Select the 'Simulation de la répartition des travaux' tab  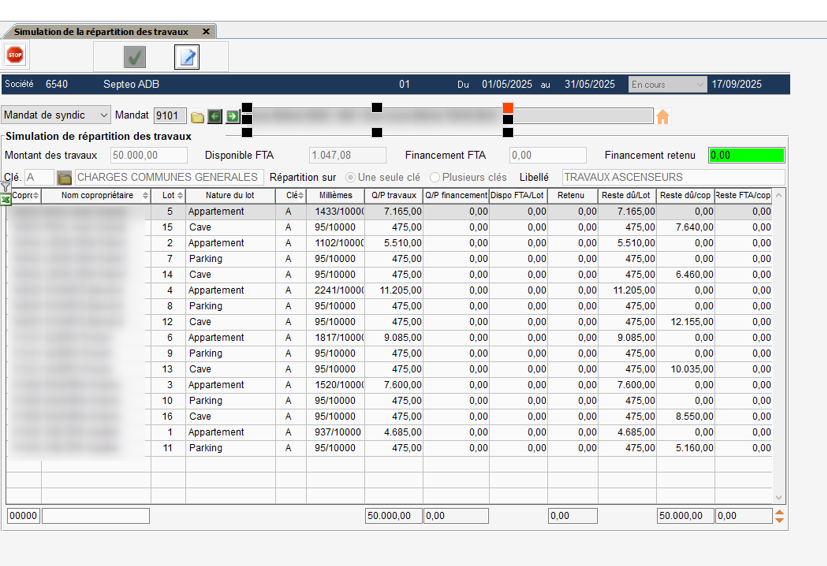[x=100, y=32]
